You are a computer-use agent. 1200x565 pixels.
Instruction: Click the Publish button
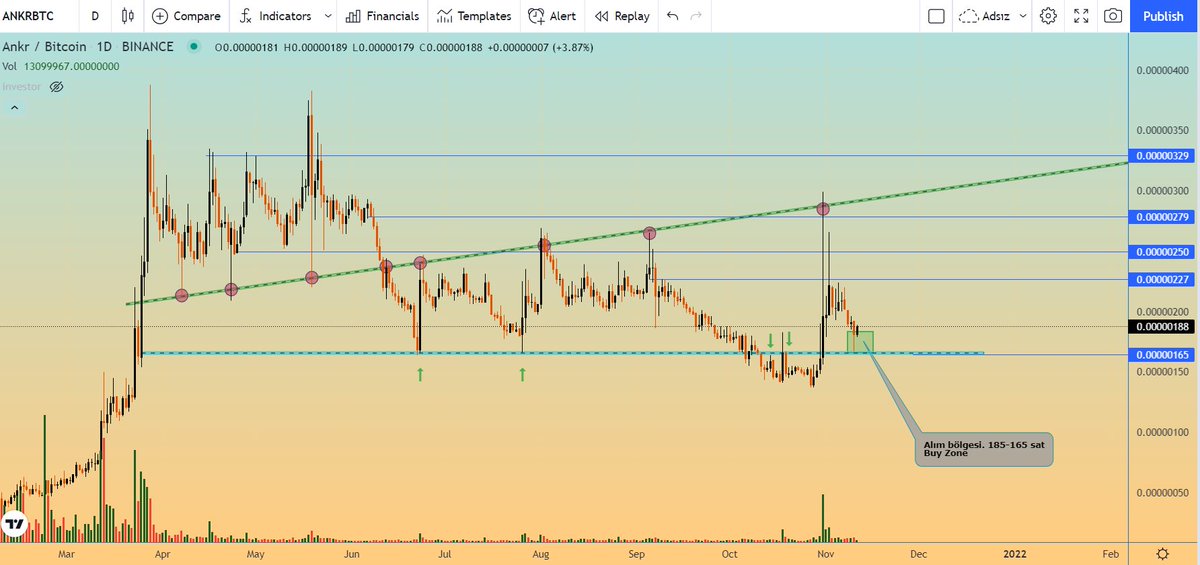point(1163,16)
